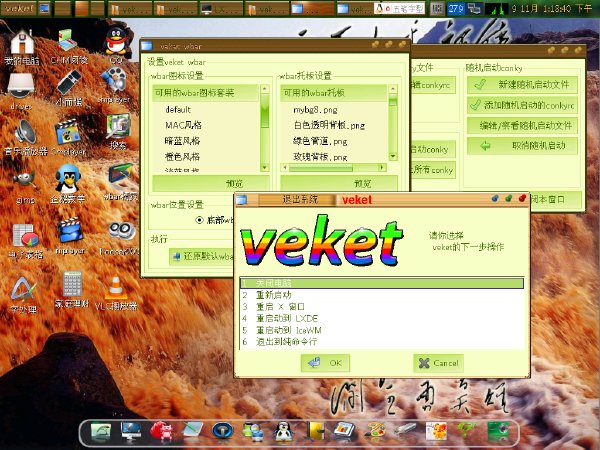Screen dimensions: 600x450
Task: Click 还原默认wbar restore button
Action: pos(202,256)
